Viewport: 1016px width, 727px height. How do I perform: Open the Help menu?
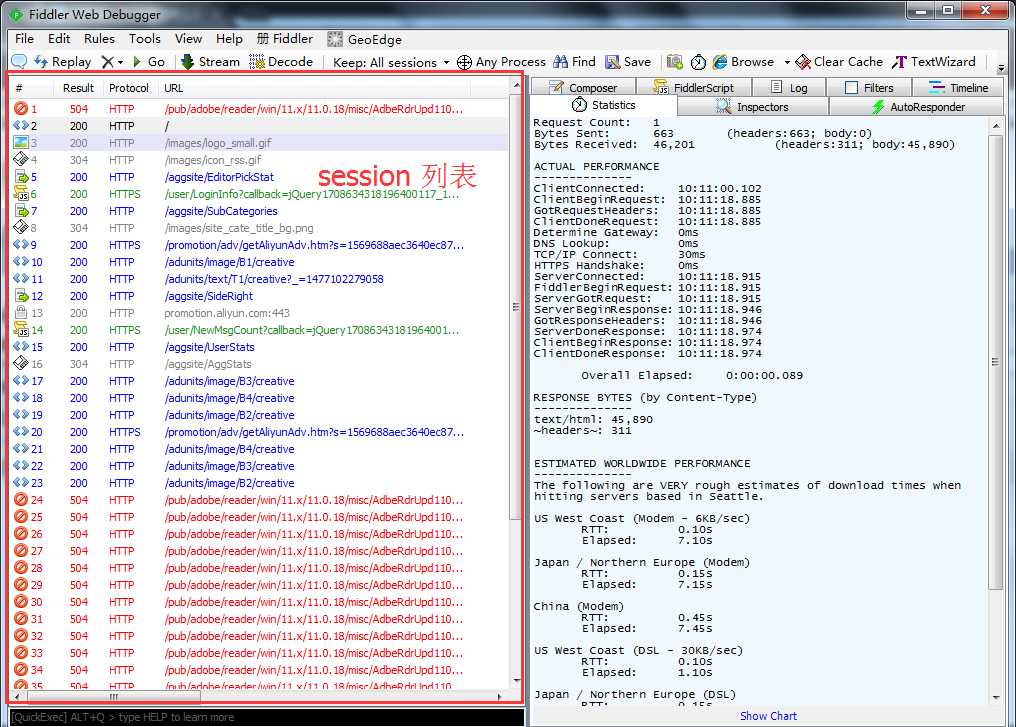click(x=229, y=39)
